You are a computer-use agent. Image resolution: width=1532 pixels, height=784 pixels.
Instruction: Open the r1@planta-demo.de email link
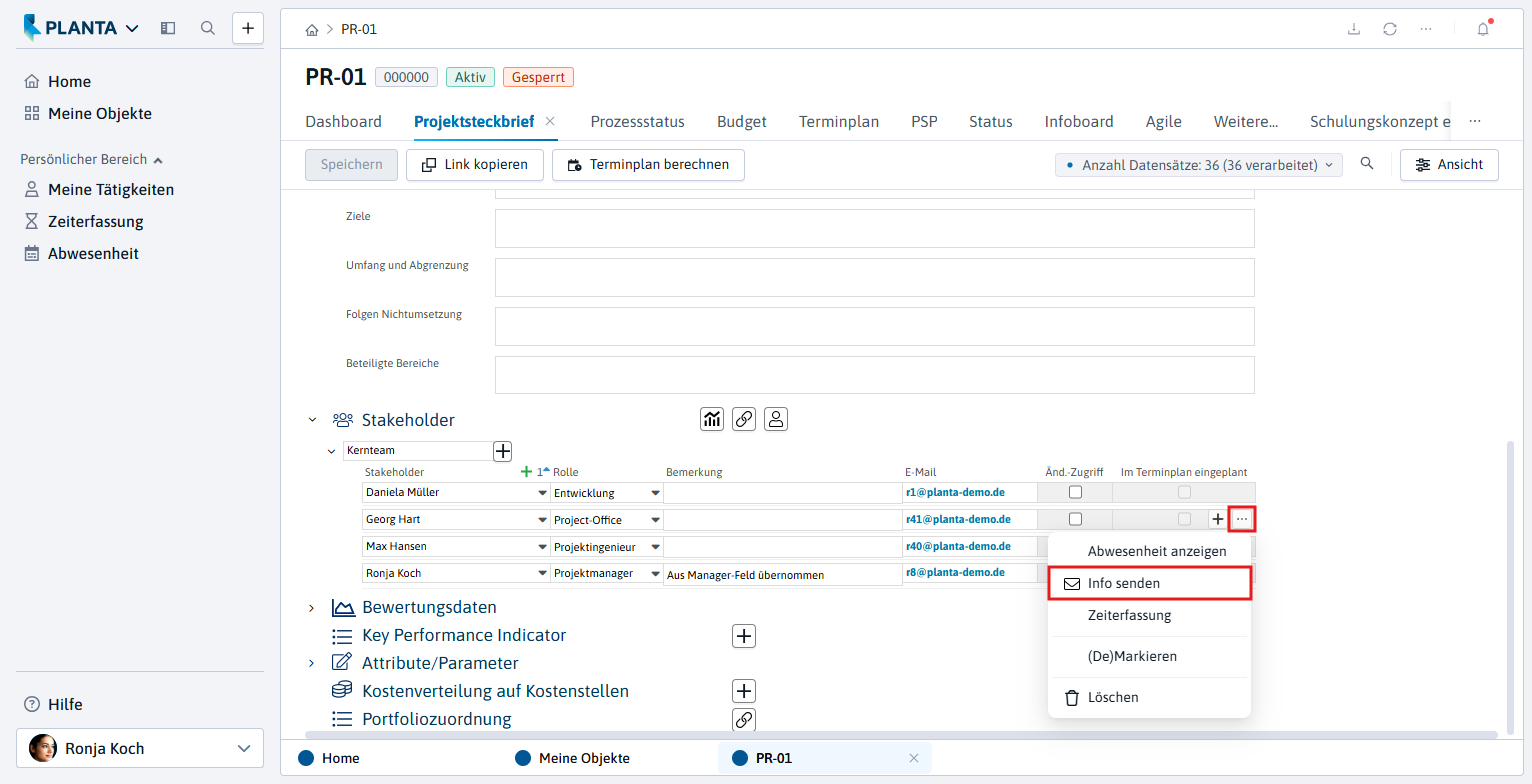tap(955, 492)
